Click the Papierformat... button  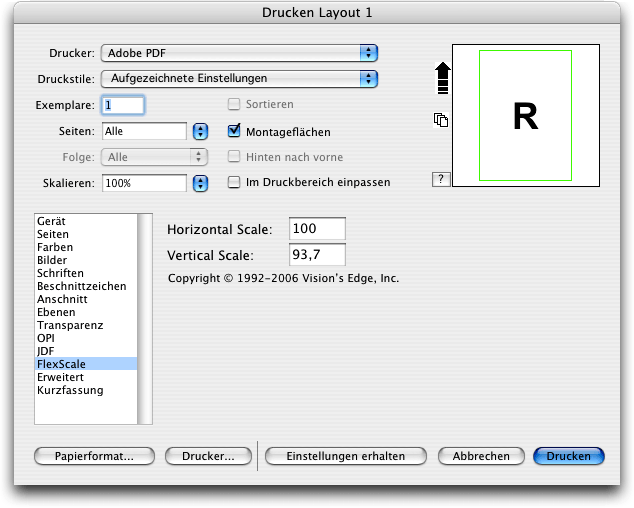tap(94, 456)
